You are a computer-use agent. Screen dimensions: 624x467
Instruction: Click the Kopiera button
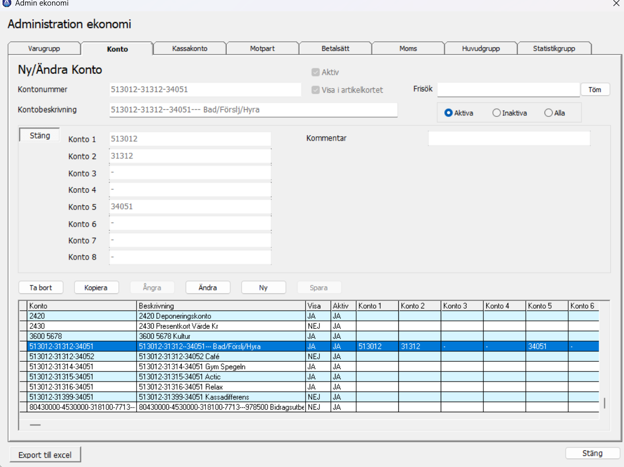[96, 287]
